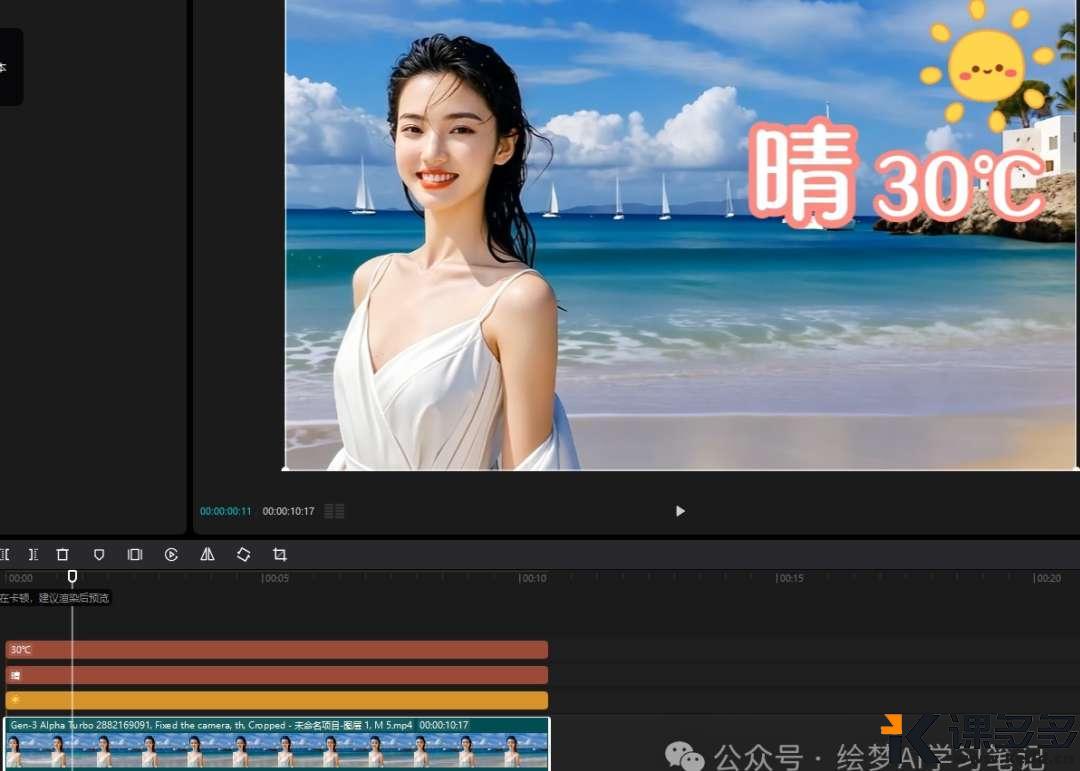Click the 00:00:00:11 timecode display
The height and width of the screenshot is (771, 1080).
point(224,510)
